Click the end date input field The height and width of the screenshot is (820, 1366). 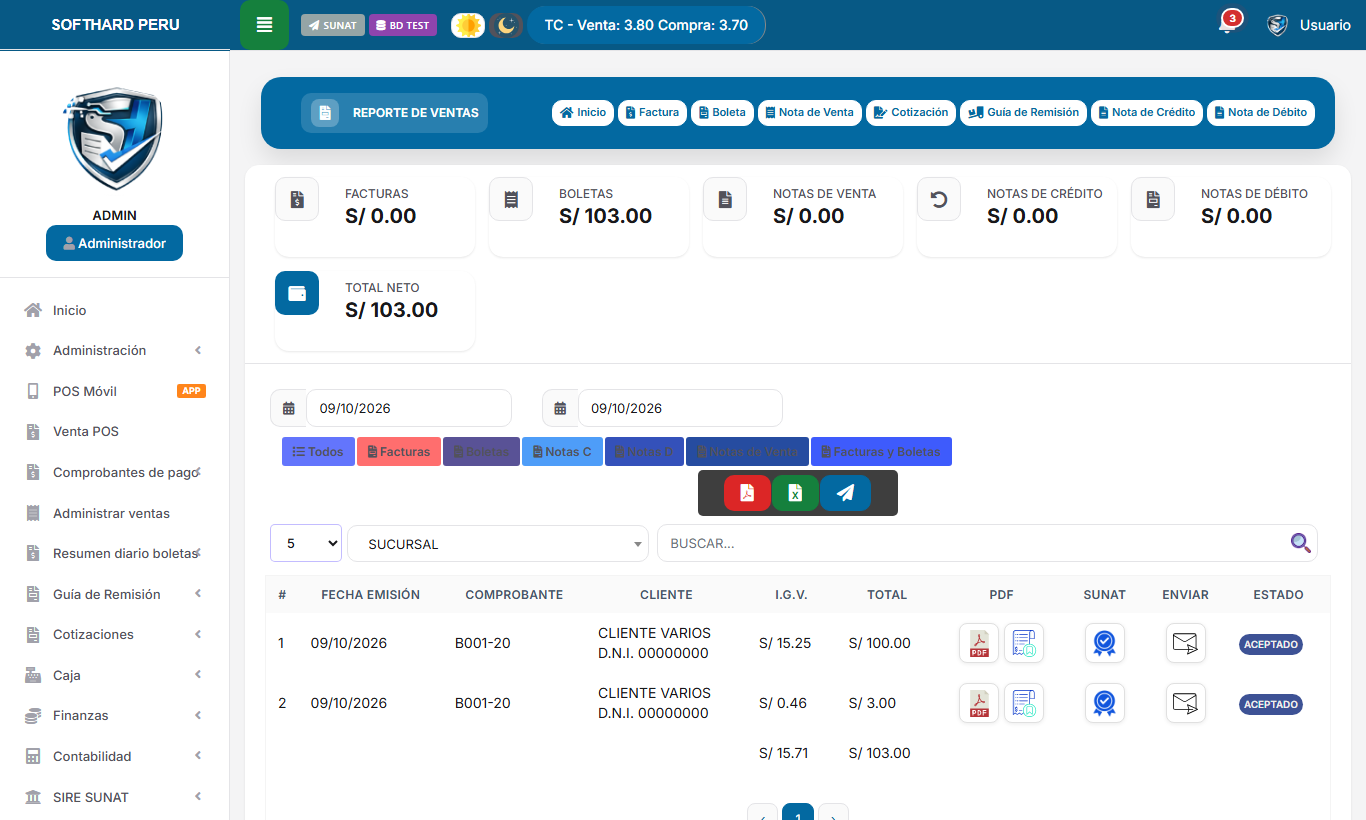click(680, 408)
